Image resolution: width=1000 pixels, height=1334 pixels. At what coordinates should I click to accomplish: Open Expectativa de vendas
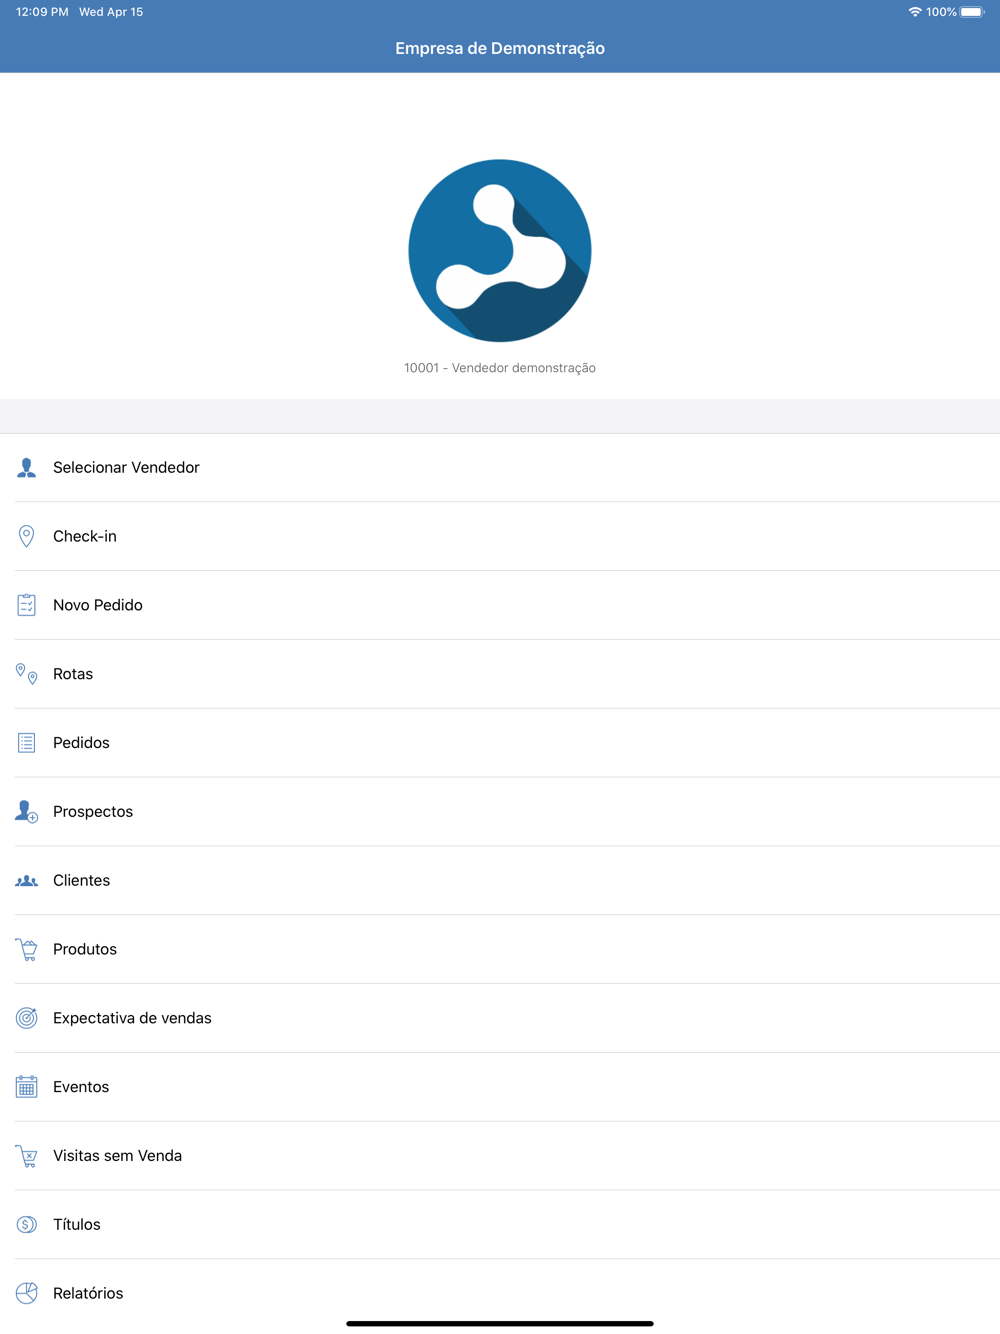click(500, 1018)
